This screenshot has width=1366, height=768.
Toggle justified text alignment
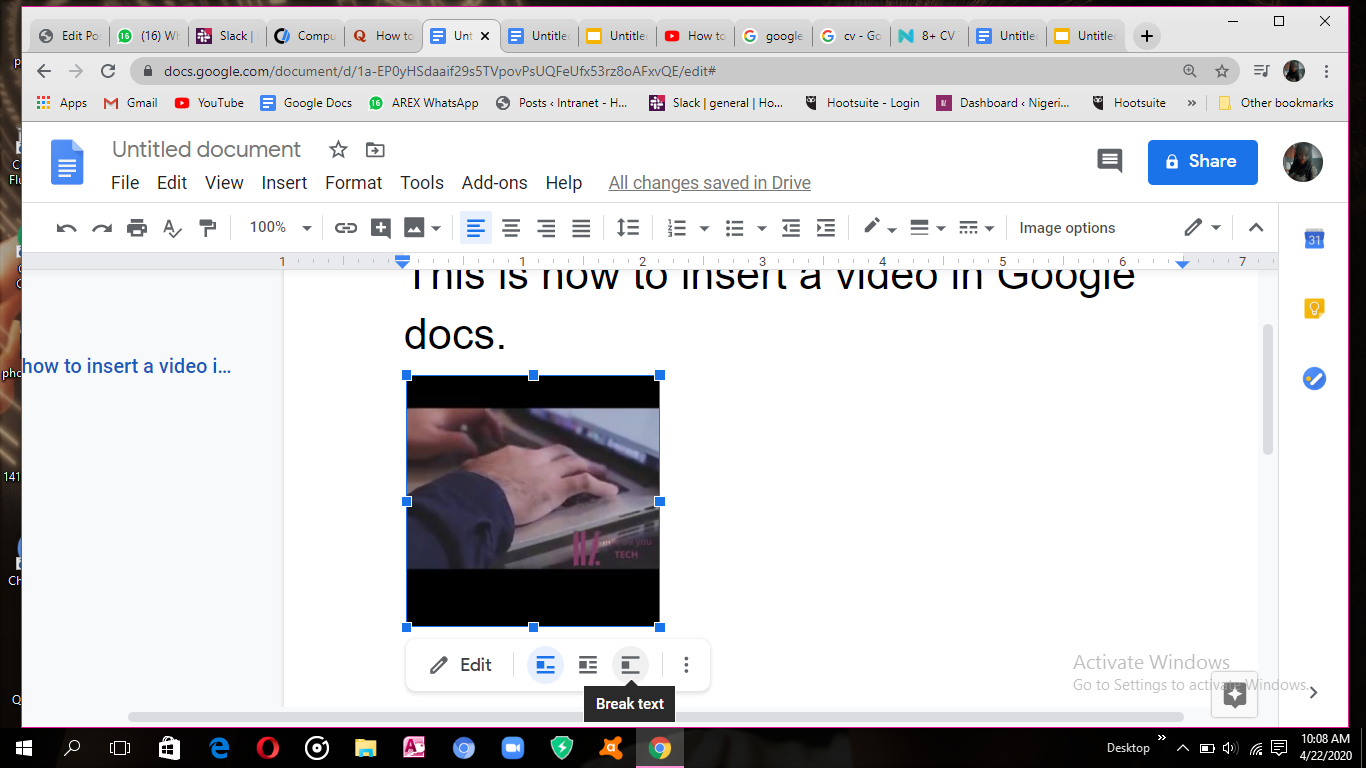[581, 228]
